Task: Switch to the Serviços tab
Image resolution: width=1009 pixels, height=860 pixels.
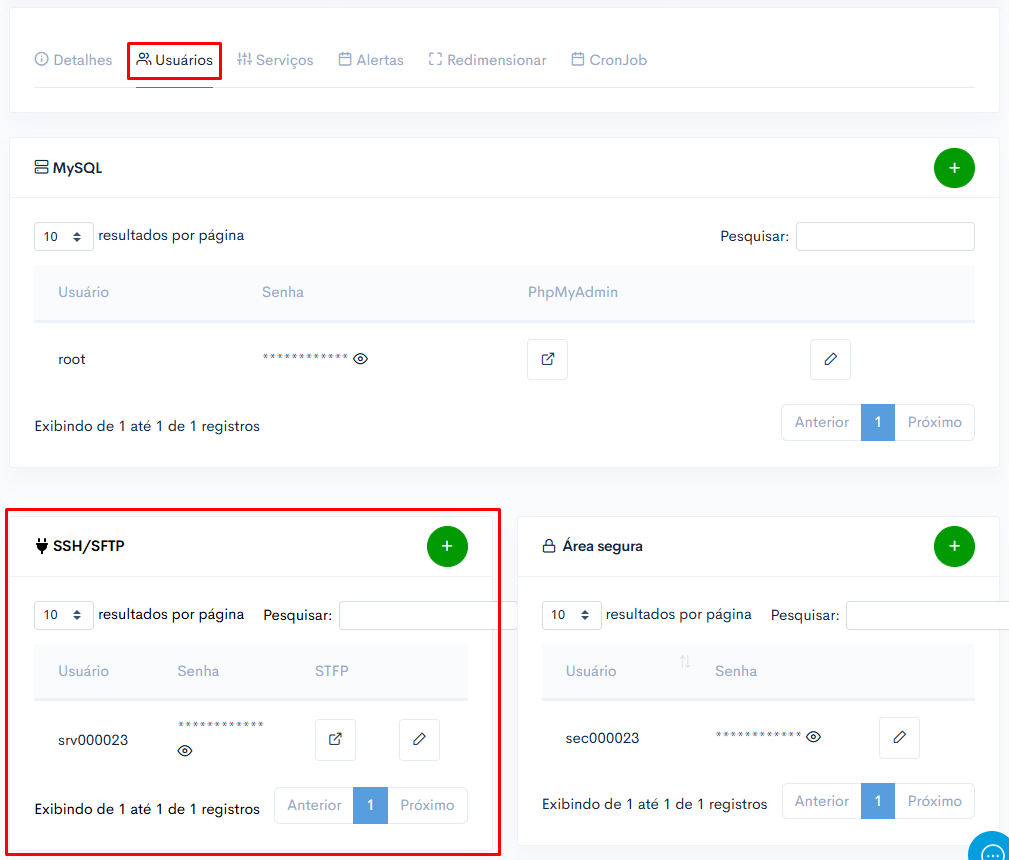Action: pyautogui.click(x=275, y=60)
